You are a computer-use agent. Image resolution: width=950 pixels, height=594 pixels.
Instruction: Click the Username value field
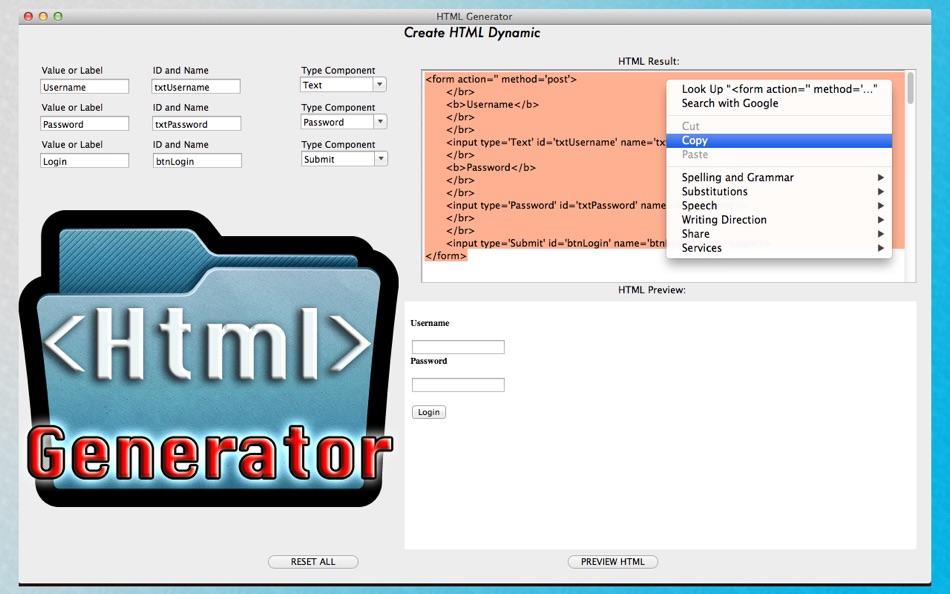pyautogui.click(x=85, y=87)
